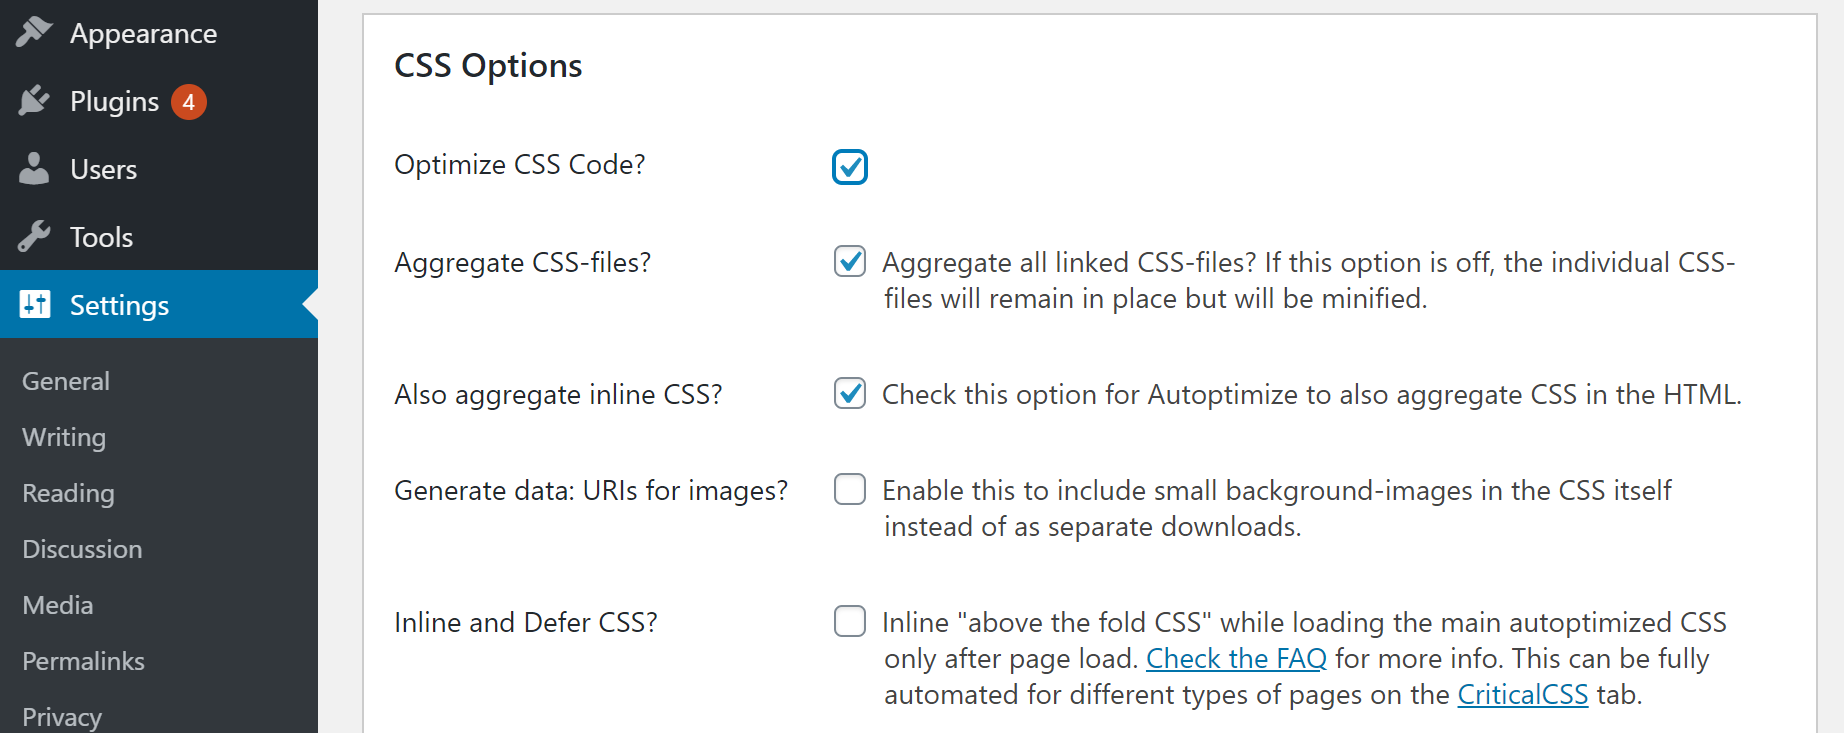Screen dimensions: 1844x733
Task: Go to Writing settings
Action: tap(64, 437)
